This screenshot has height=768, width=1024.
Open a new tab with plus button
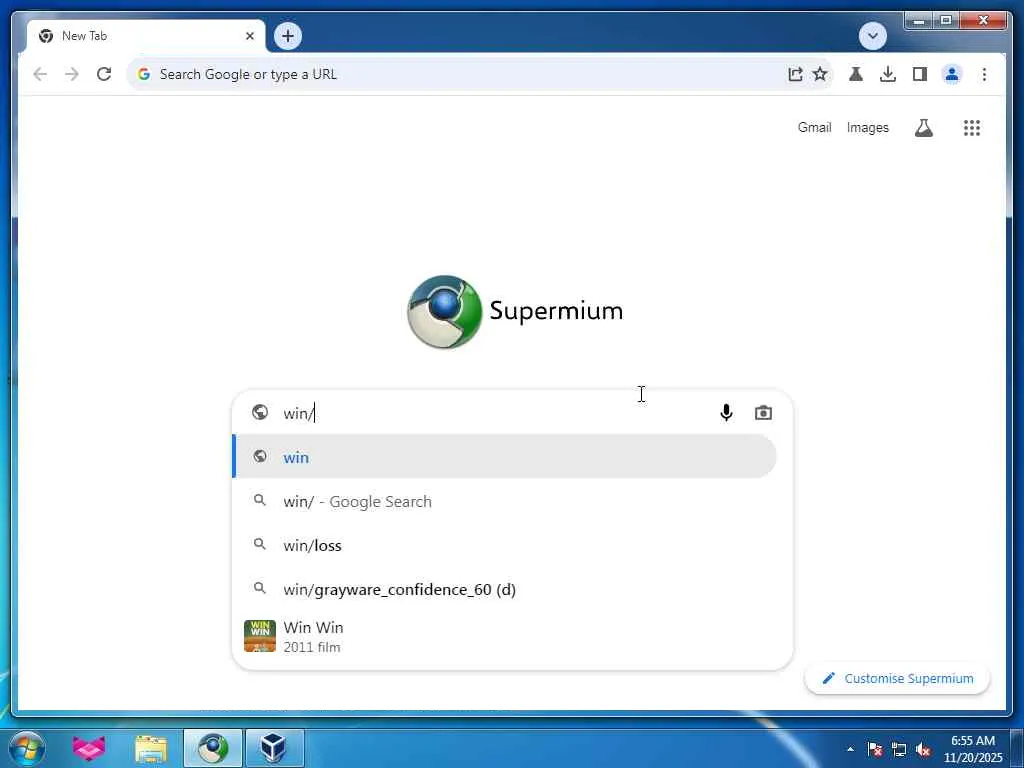pos(288,36)
